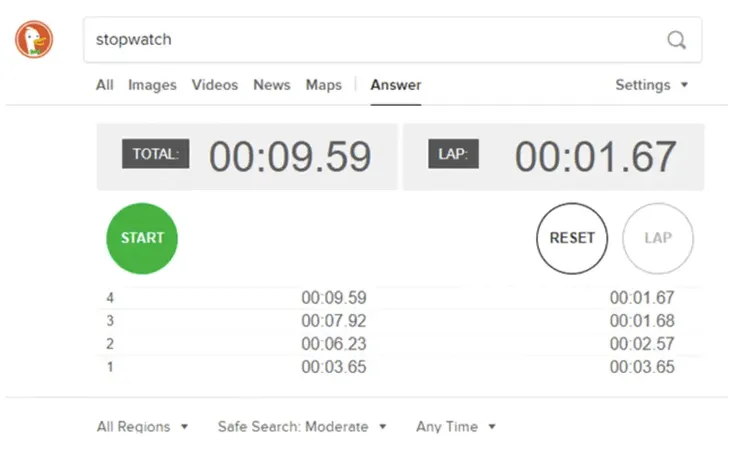Click the search box containing stopwatch
The width and height of the screenshot is (740, 456).
[x=393, y=40]
